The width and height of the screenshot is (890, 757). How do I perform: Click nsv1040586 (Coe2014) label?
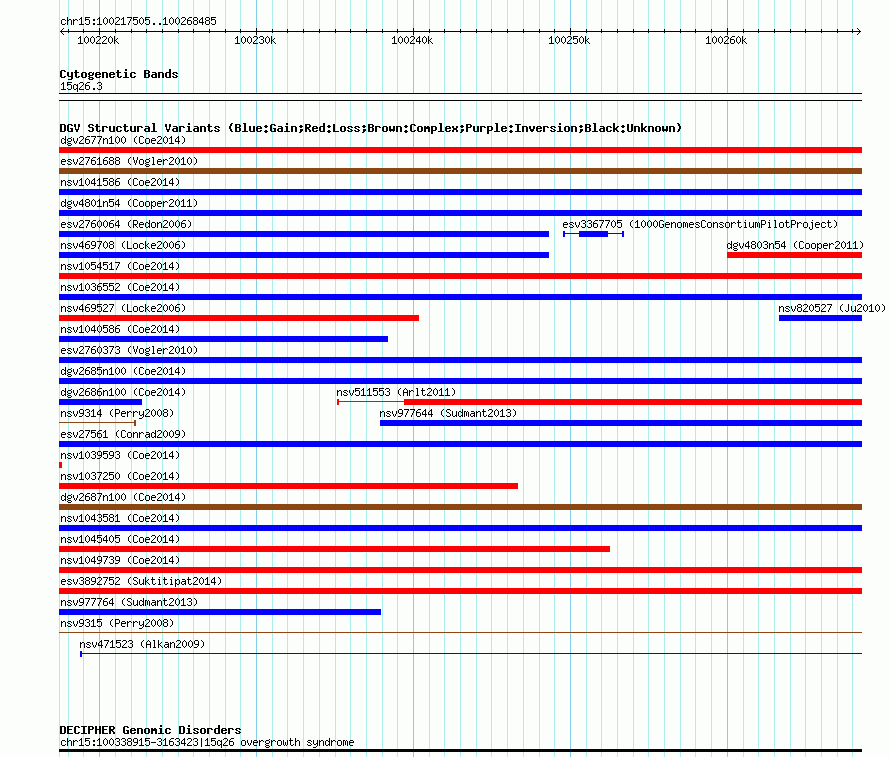(x=120, y=329)
